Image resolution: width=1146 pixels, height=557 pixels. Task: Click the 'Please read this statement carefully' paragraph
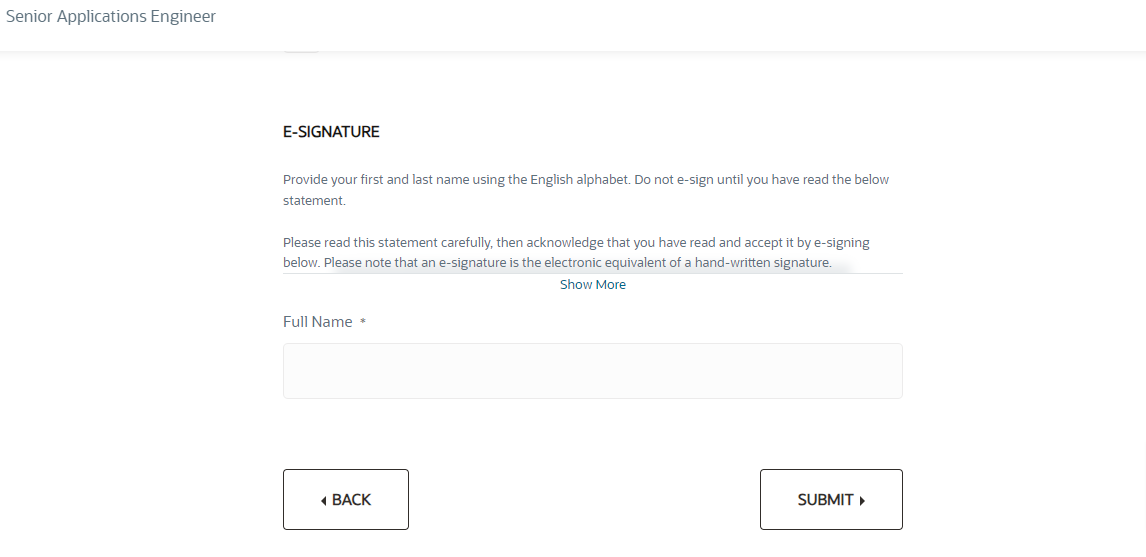tap(576, 252)
